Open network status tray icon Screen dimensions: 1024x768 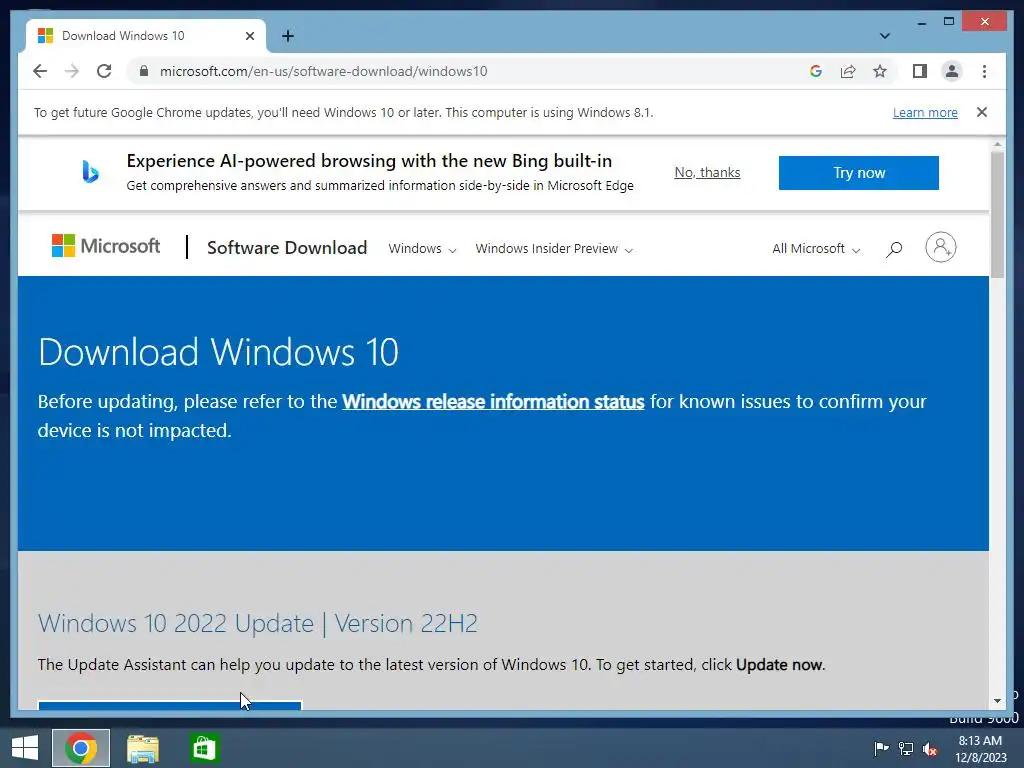906,748
